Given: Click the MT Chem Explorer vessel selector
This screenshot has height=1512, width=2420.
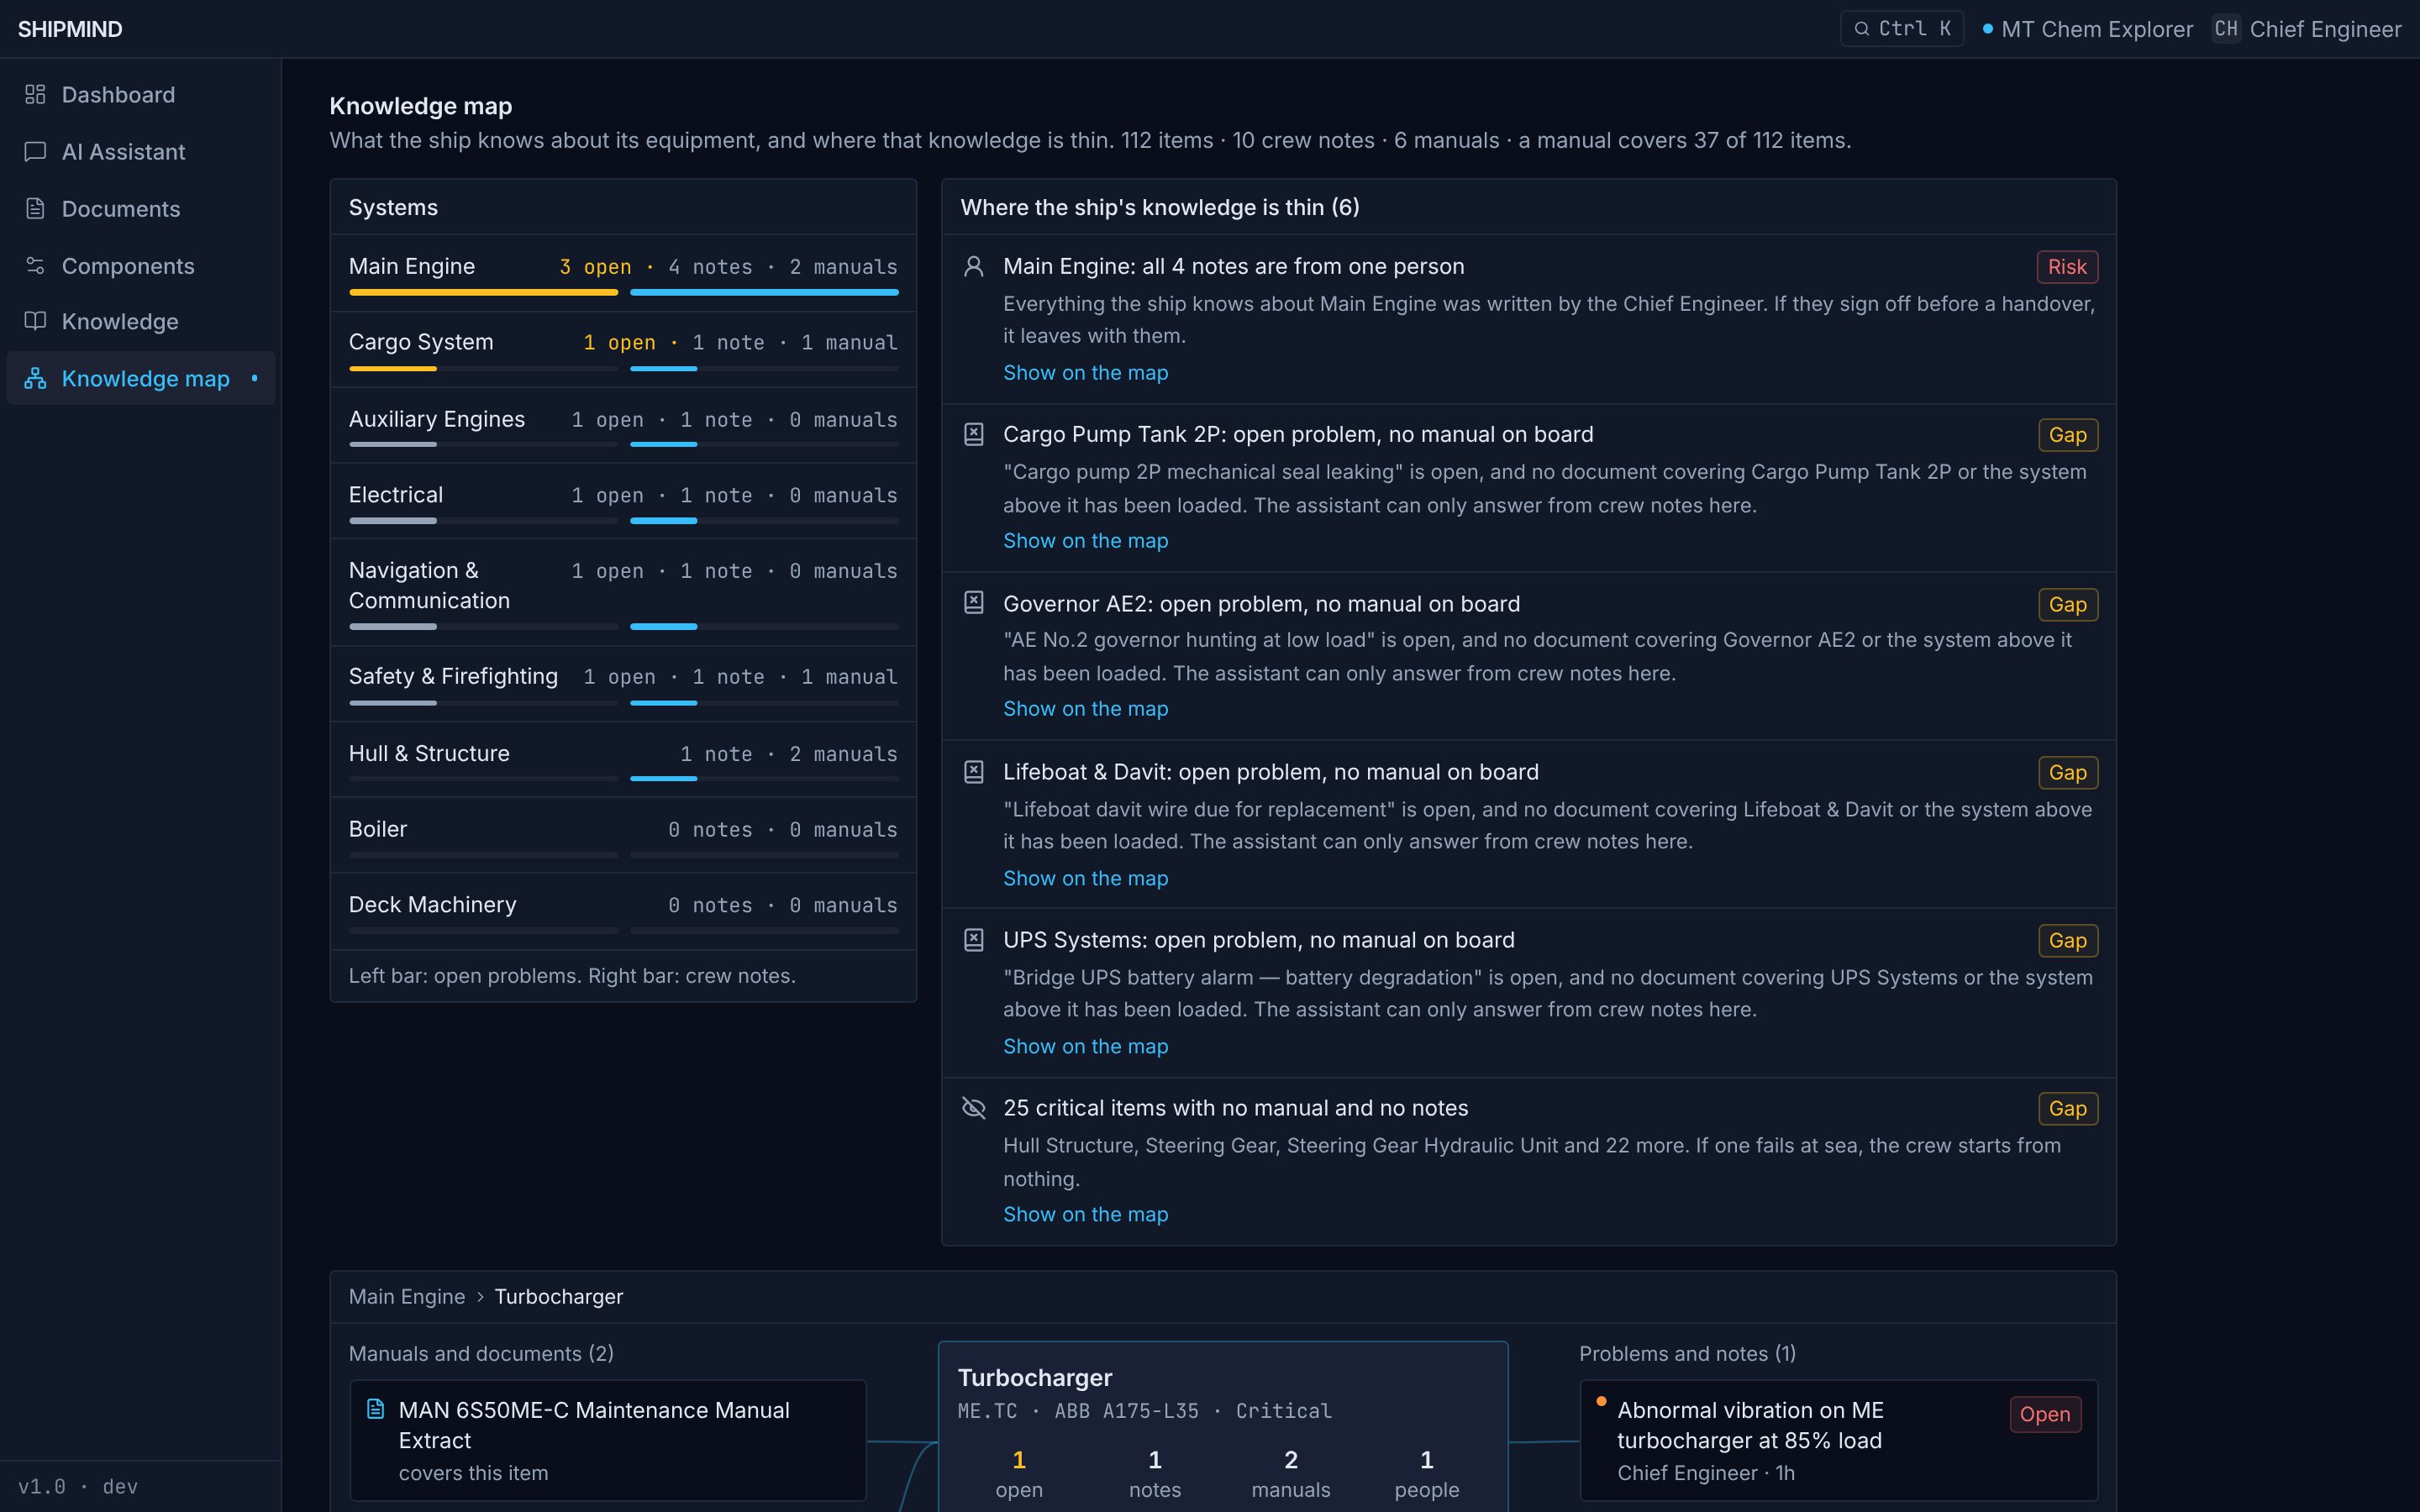Looking at the screenshot, I should (2088, 29).
